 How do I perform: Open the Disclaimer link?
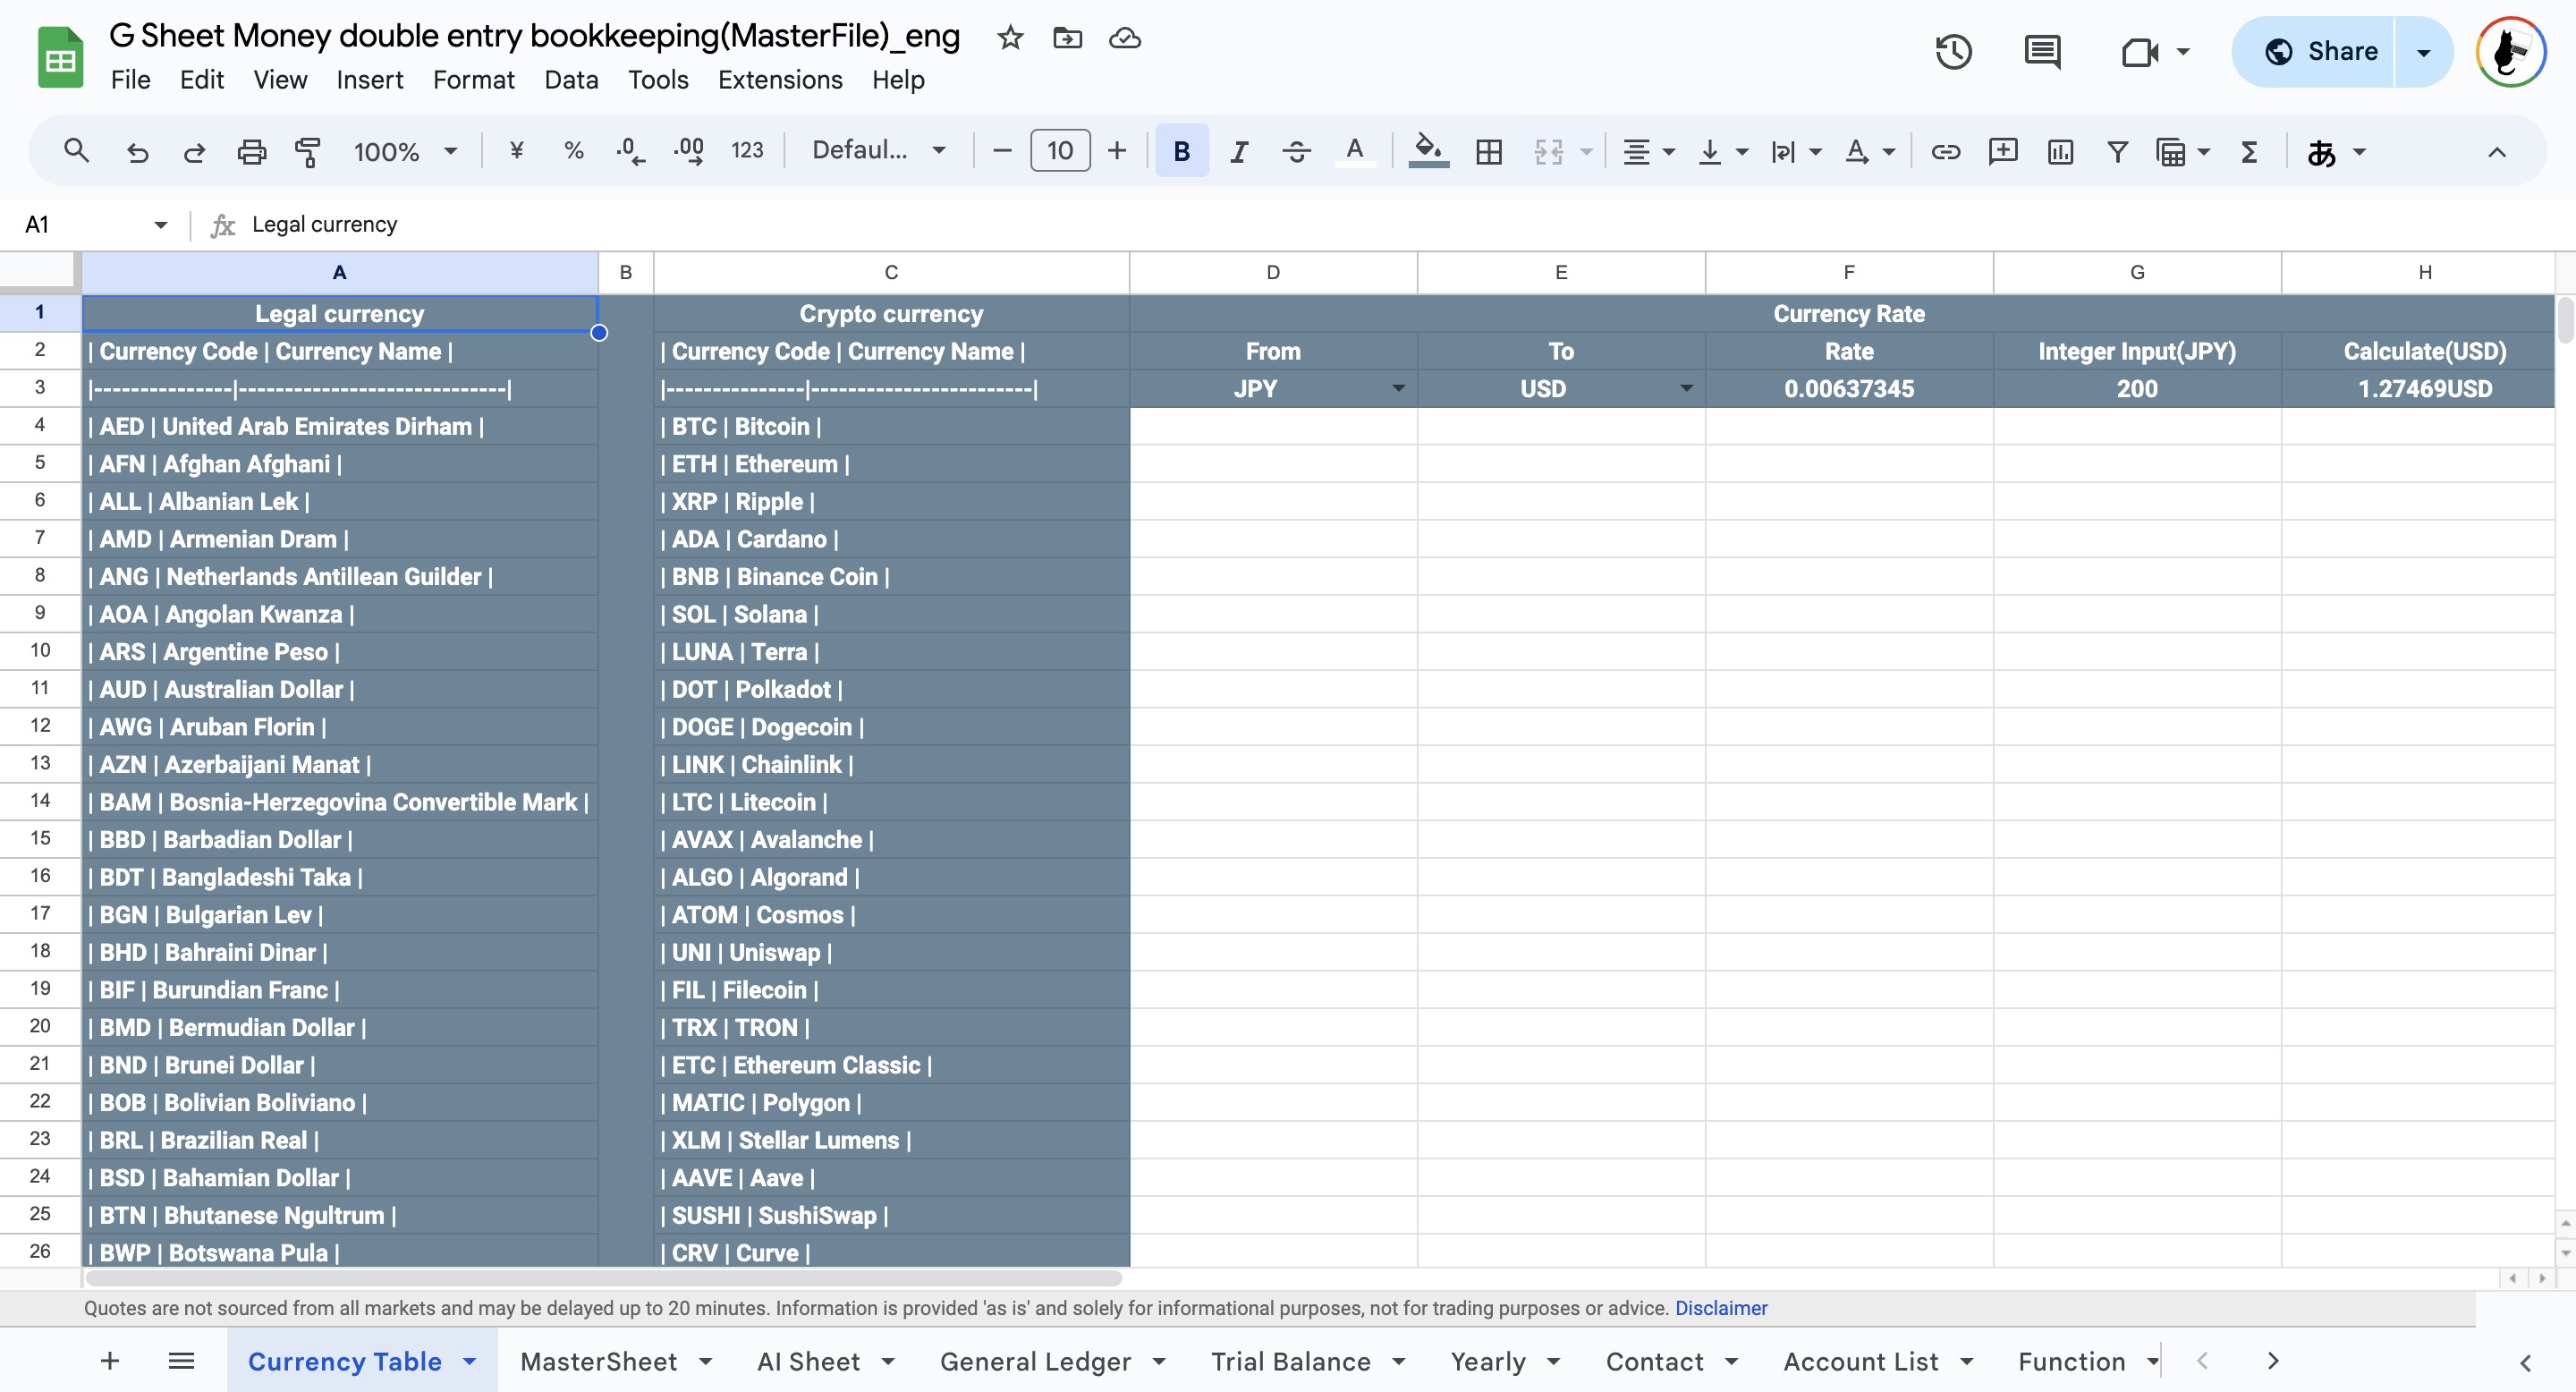point(1721,1308)
